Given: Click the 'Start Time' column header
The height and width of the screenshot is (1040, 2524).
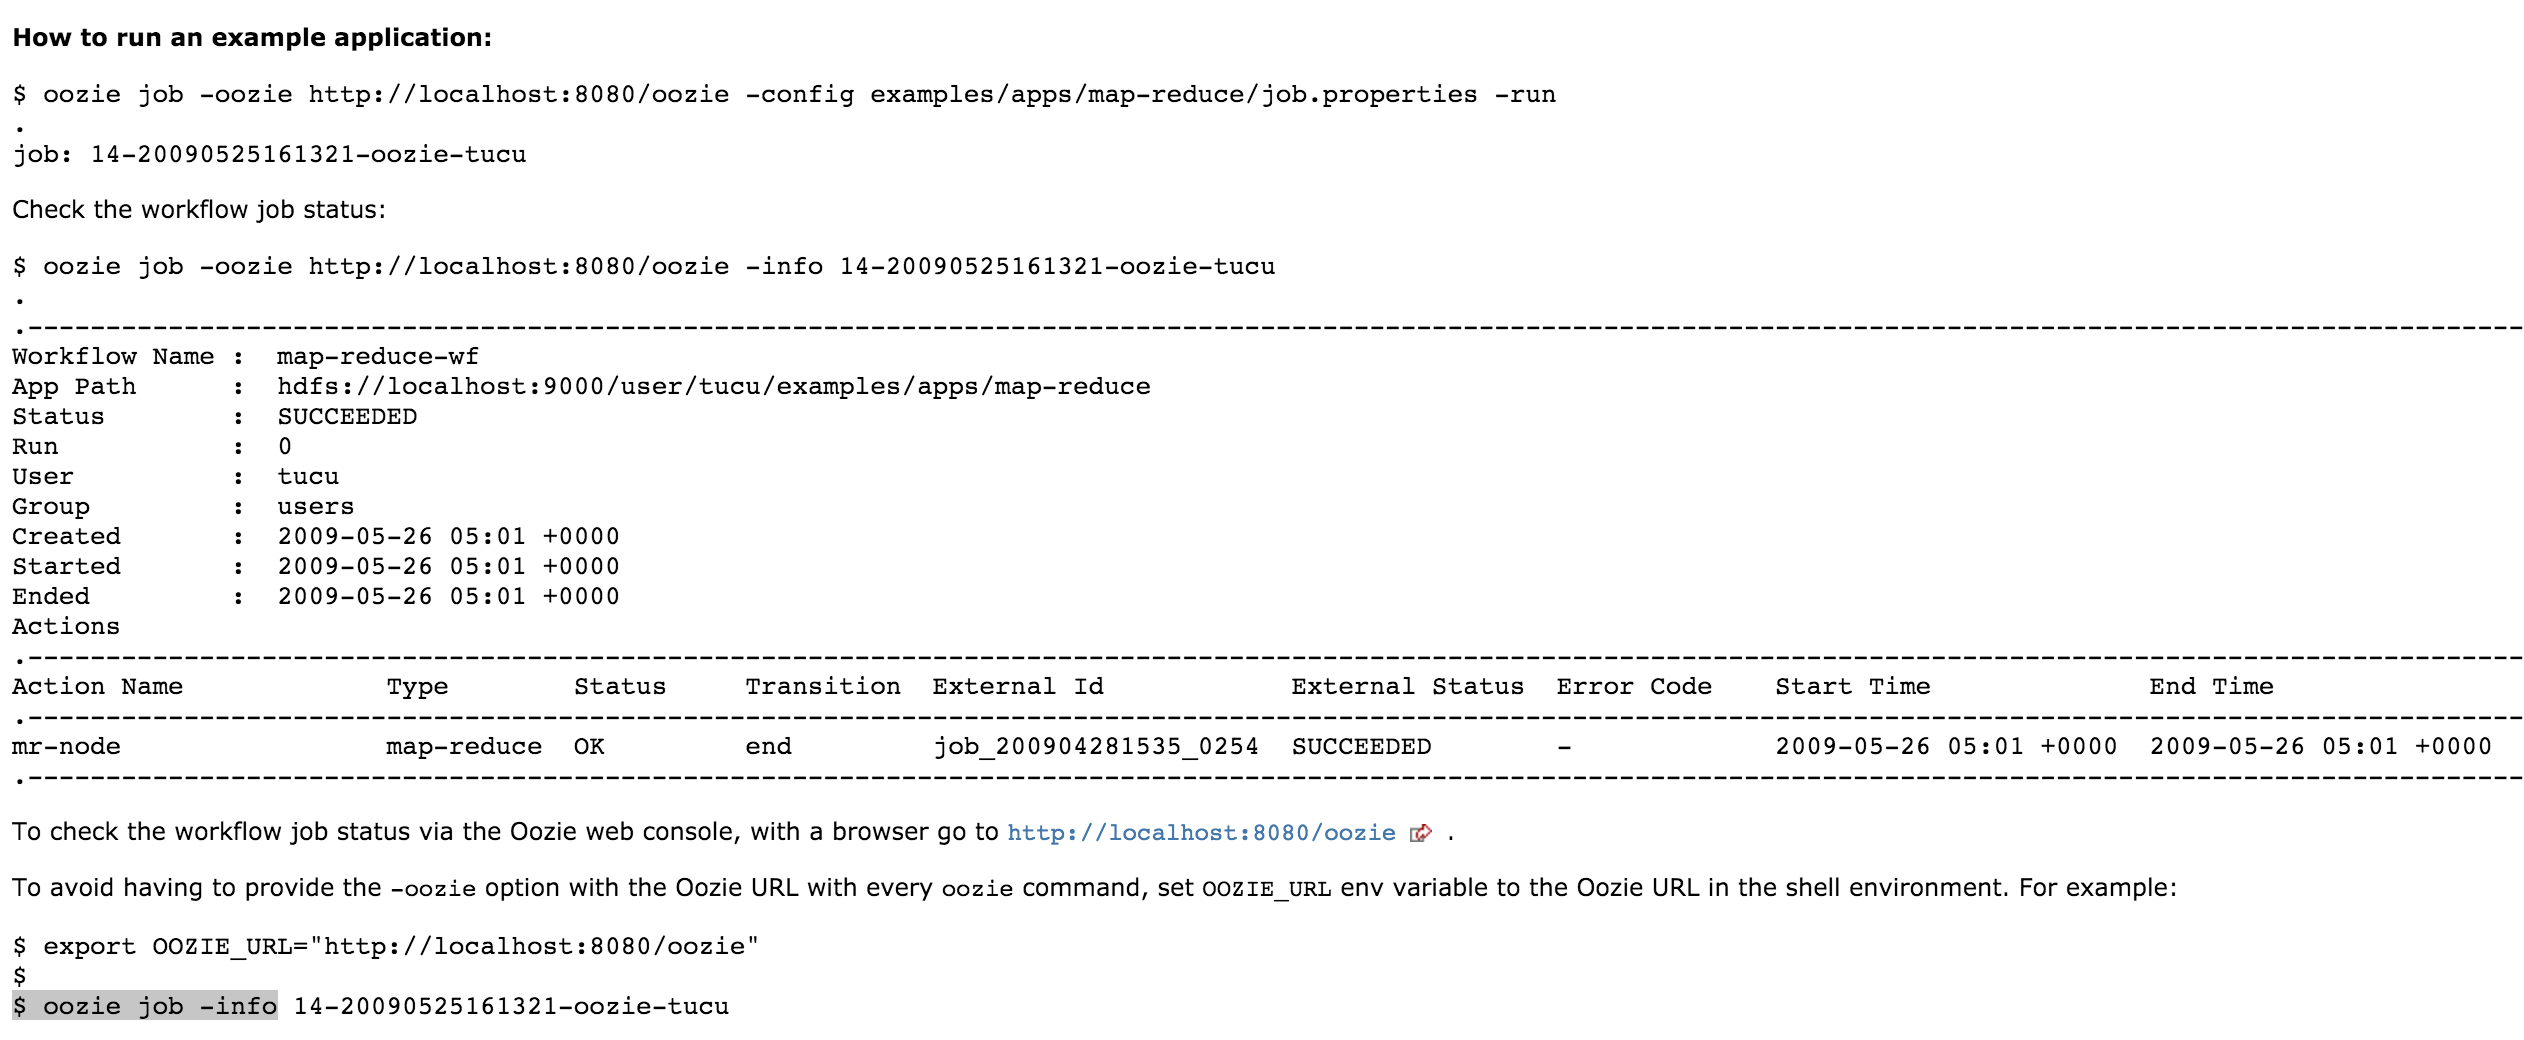Looking at the screenshot, I should [x=1852, y=687].
